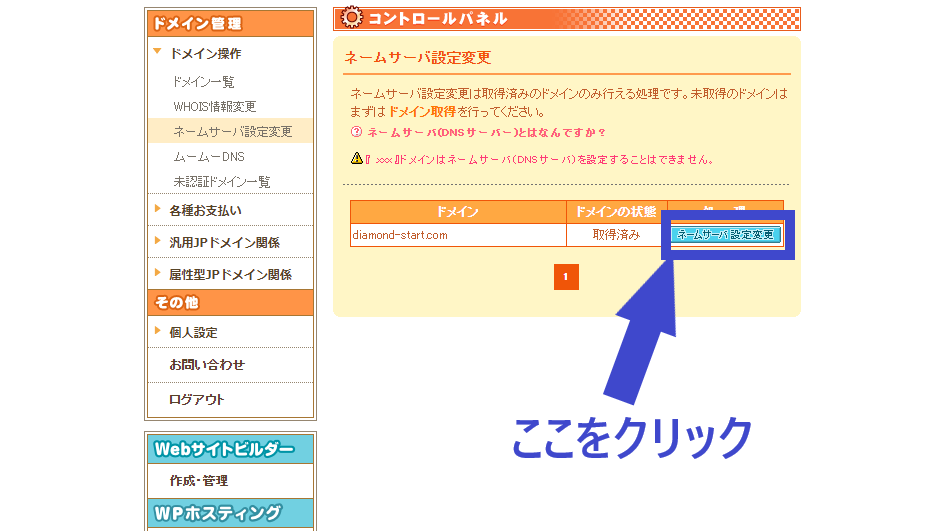Open ネームサーバ(DNSサーバー)とはなんですか? help link
The height and width of the screenshot is (531, 945).
(x=486, y=132)
